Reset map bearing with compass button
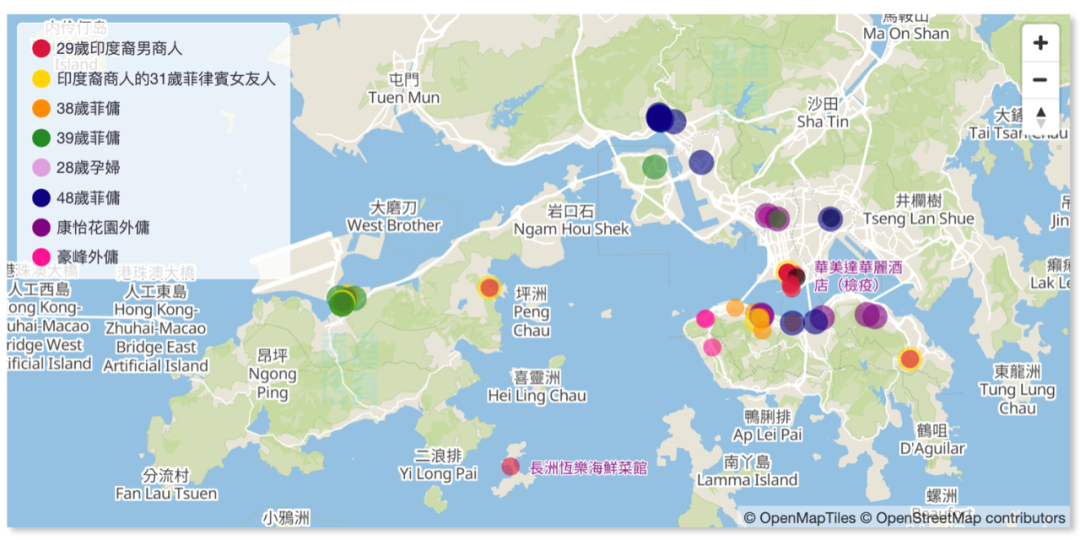The width and height of the screenshot is (1080, 540). (1039, 116)
